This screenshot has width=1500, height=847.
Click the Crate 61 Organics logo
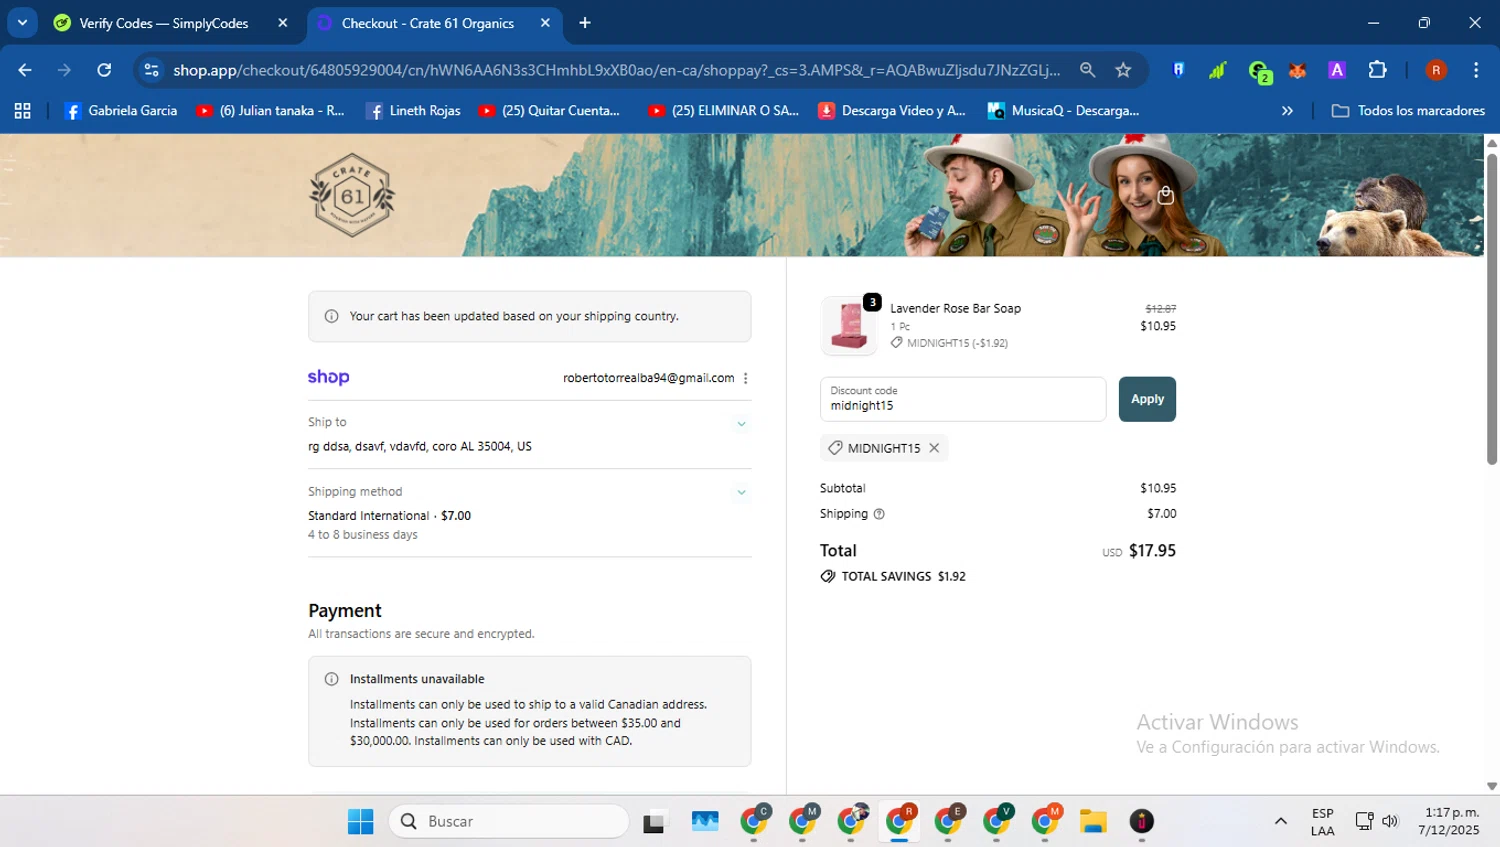(x=352, y=195)
